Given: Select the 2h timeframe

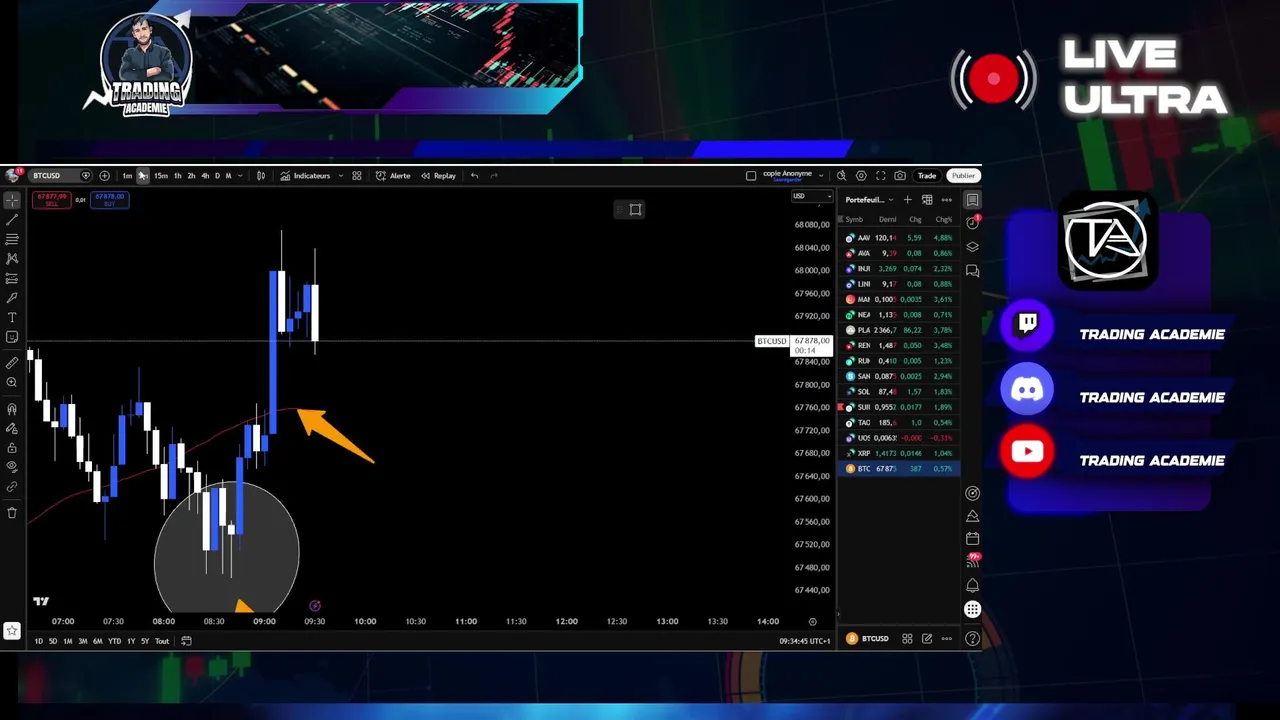Looking at the screenshot, I should (x=192, y=176).
